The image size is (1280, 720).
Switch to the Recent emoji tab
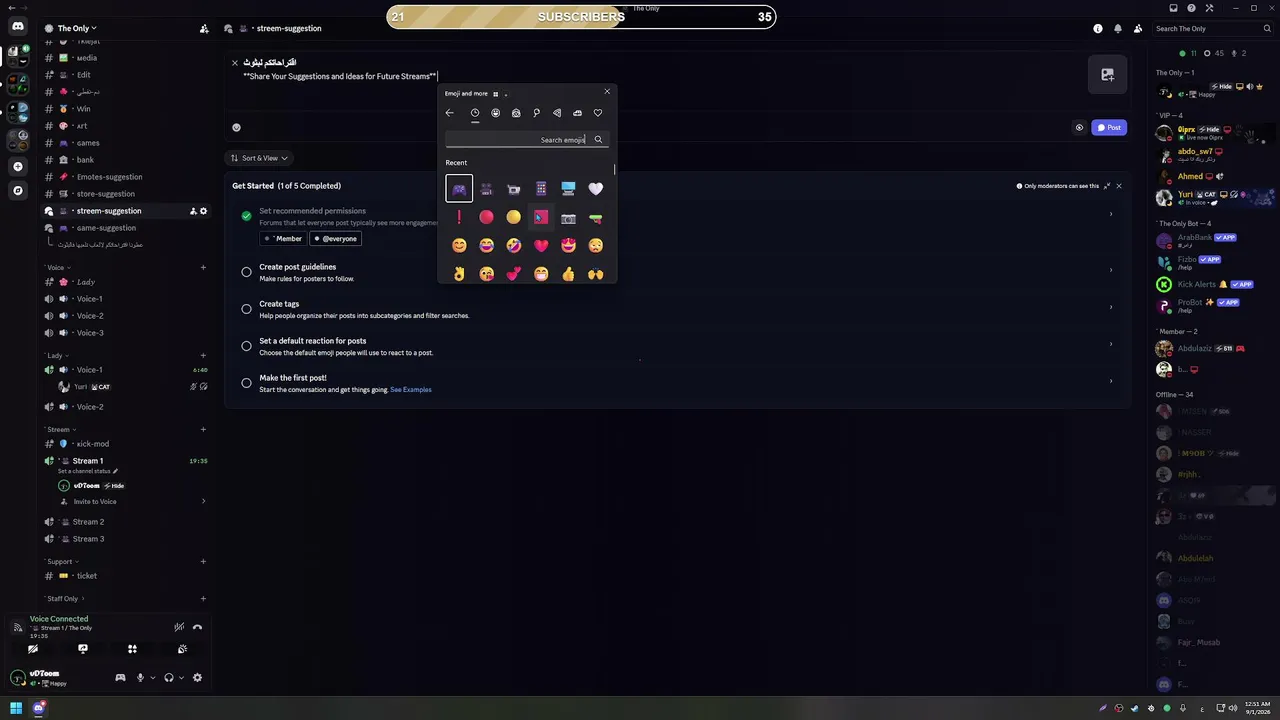(x=475, y=113)
